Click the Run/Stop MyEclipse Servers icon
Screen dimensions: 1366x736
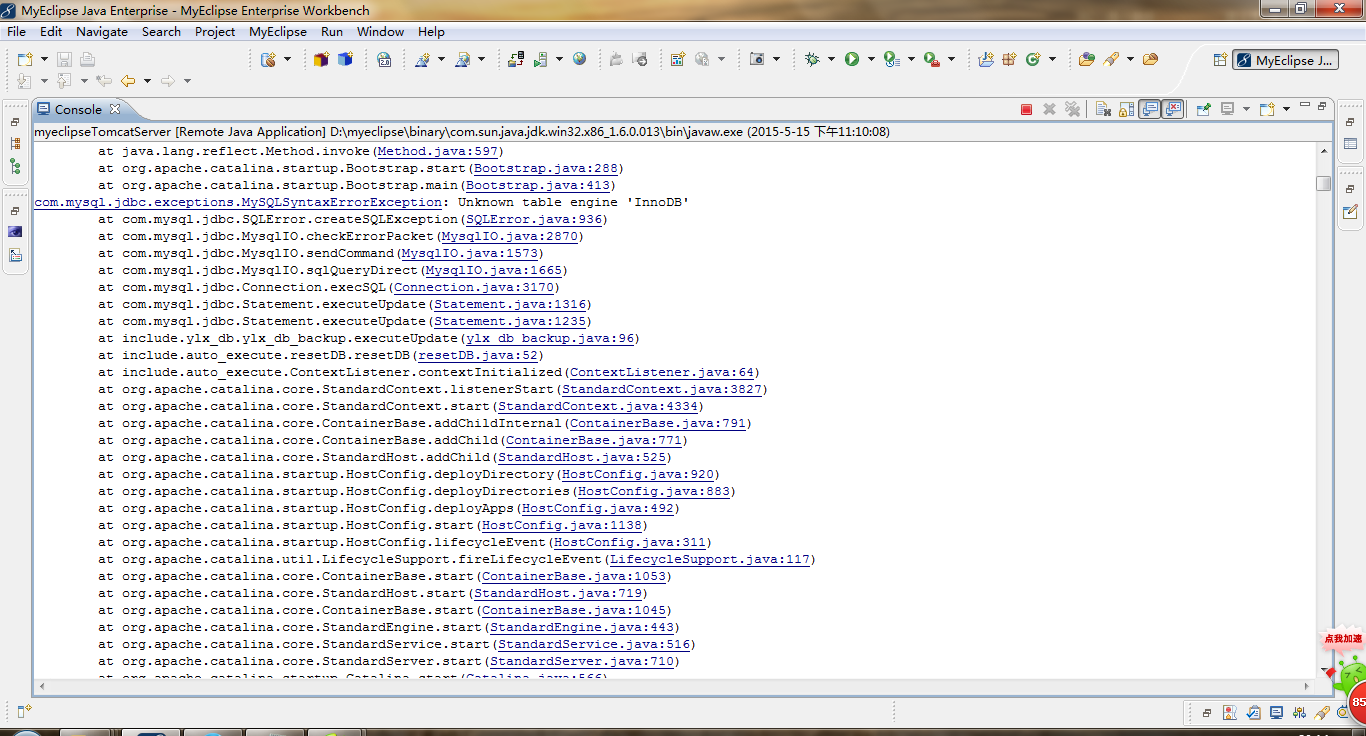(x=540, y=60)
